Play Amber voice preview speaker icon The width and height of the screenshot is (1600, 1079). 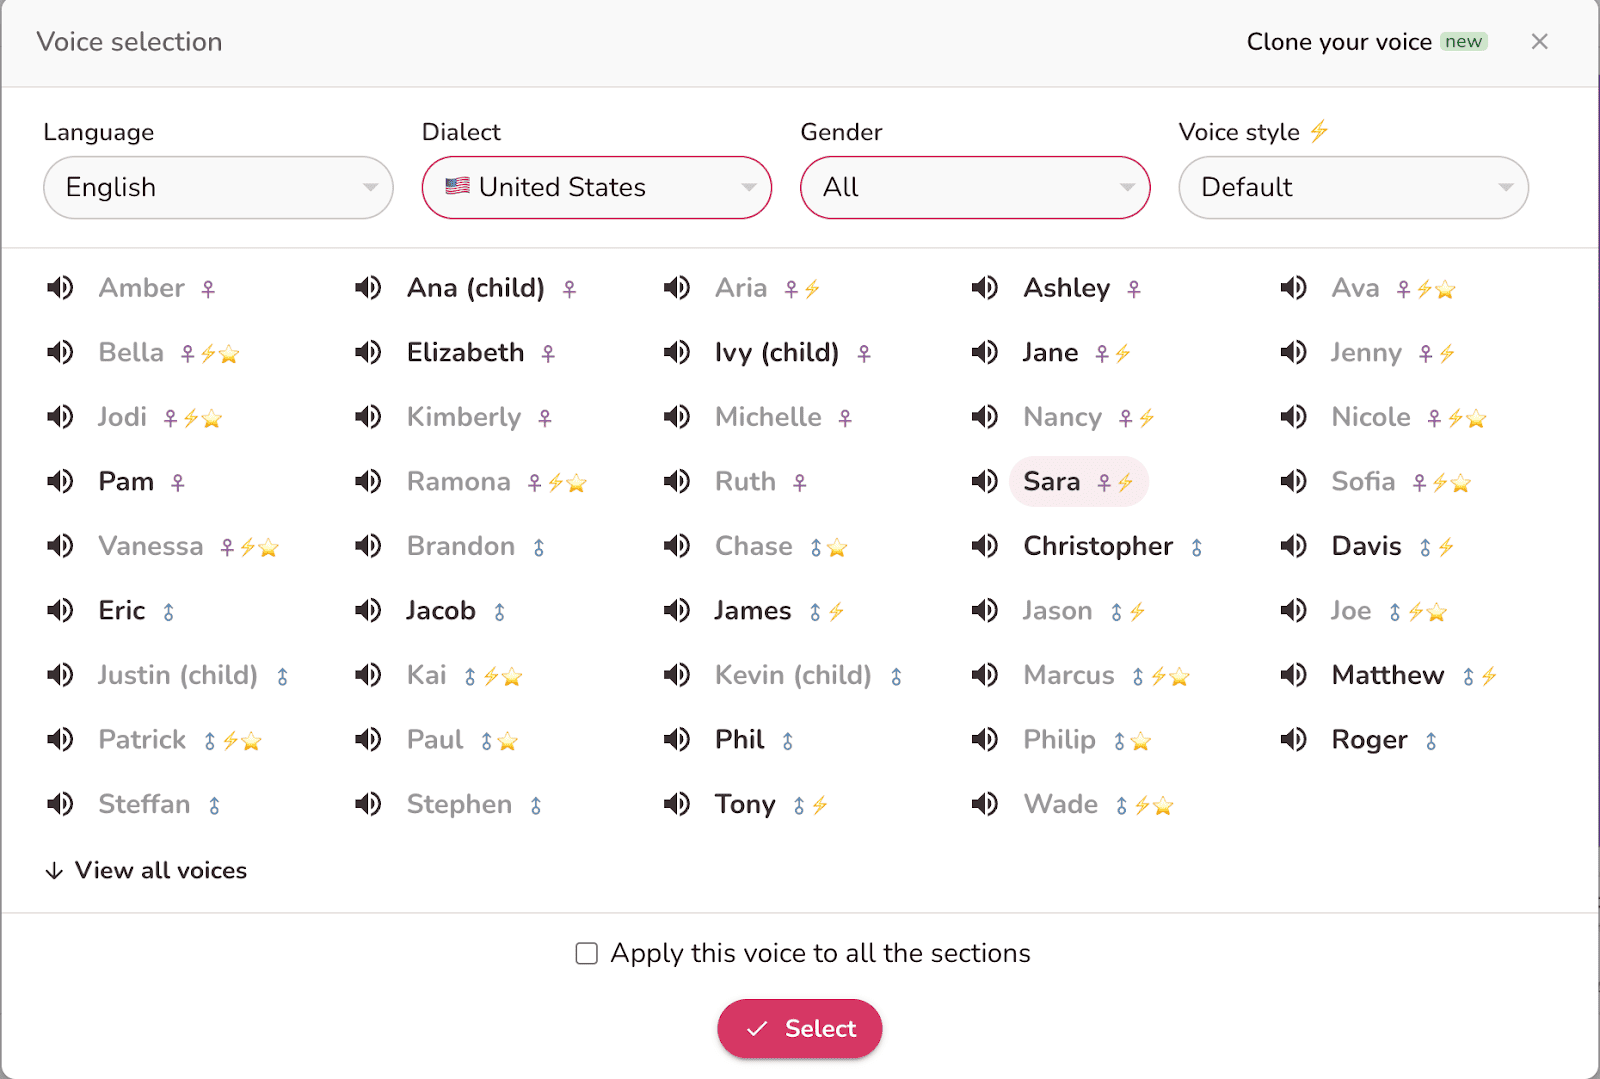tap(60, 288)
